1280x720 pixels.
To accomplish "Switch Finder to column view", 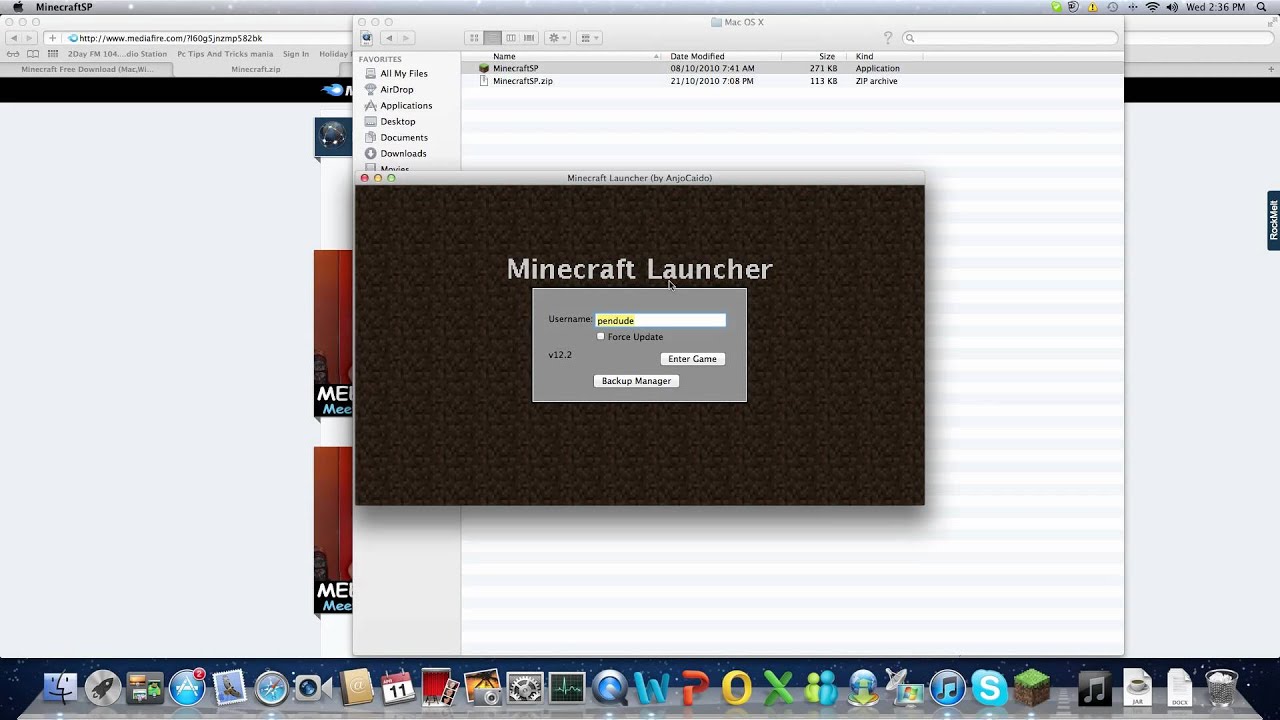I will [x=510, y=38].
